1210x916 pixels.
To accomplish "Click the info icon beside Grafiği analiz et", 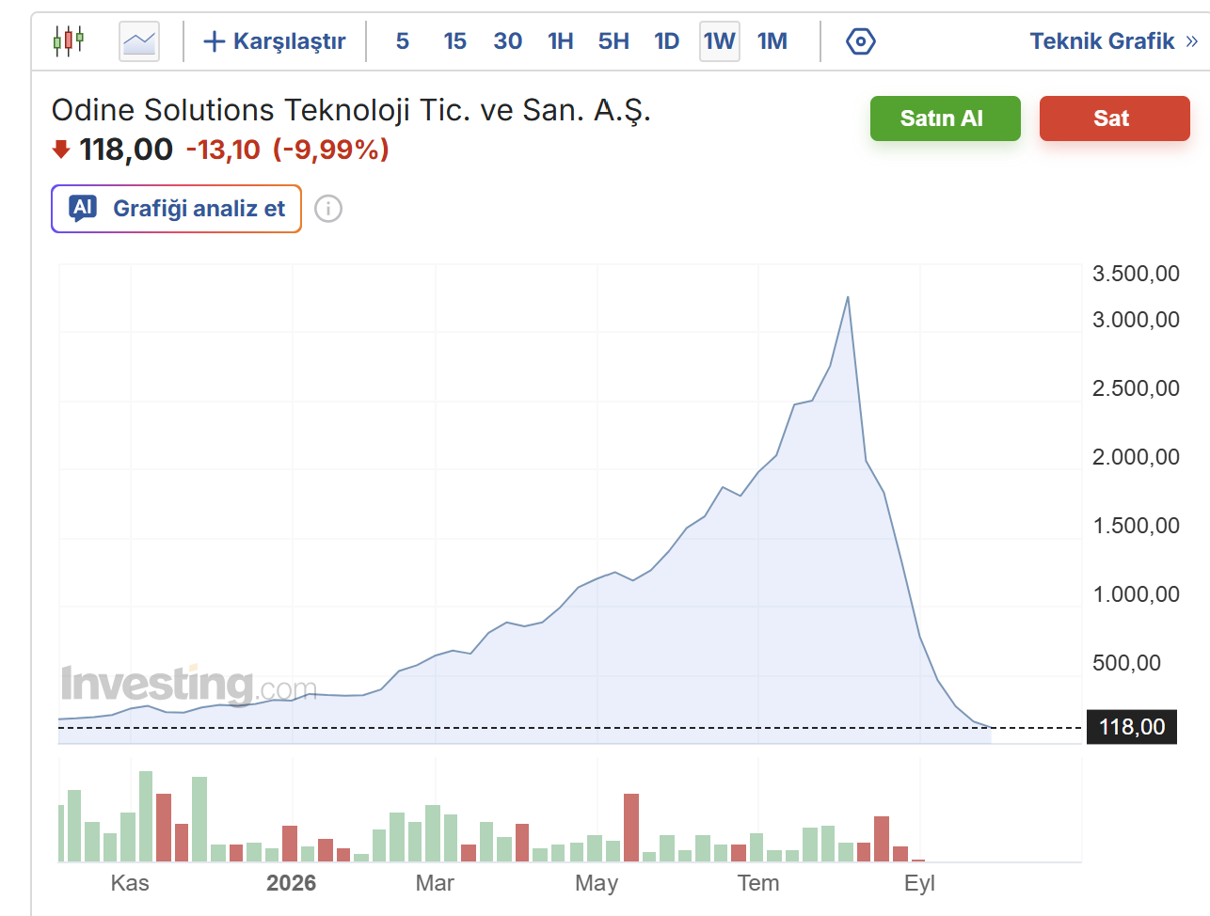I will coord(328,209).
